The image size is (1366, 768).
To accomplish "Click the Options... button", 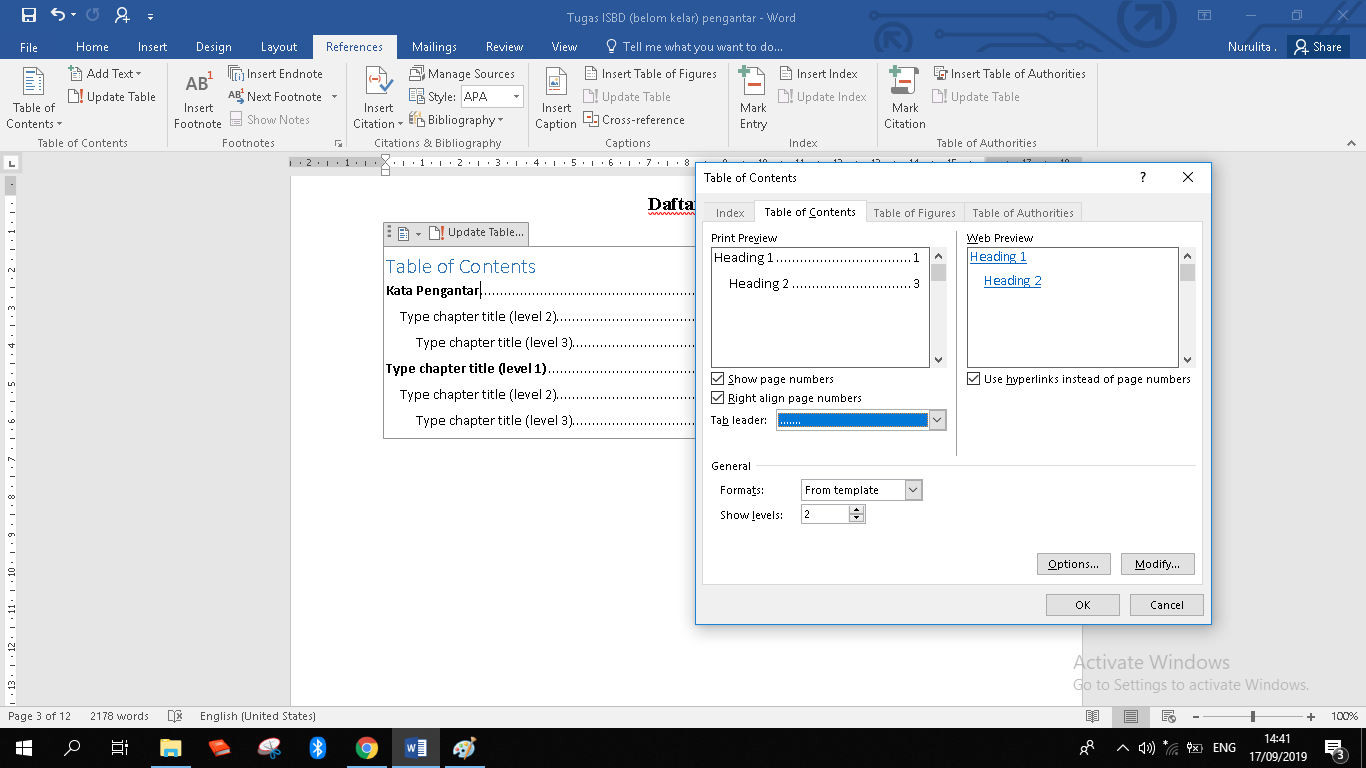I will coord(1073,564).
